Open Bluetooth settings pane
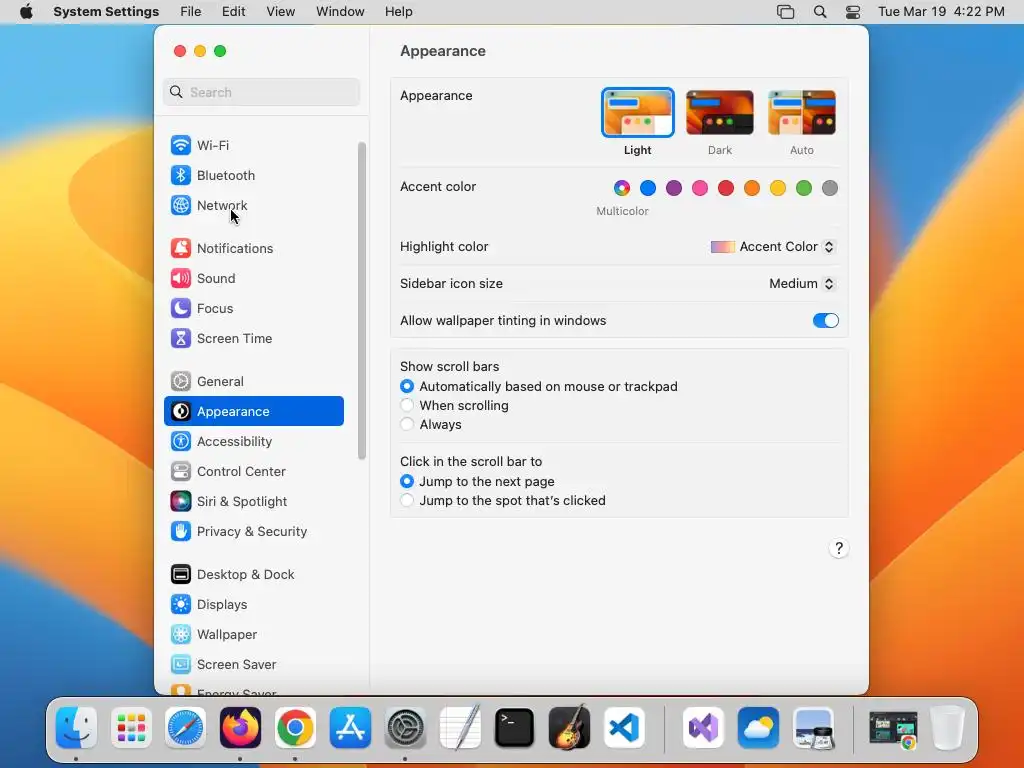This screenshot has width=1024, height=768. pyautogui.click(x=253, y=175)
